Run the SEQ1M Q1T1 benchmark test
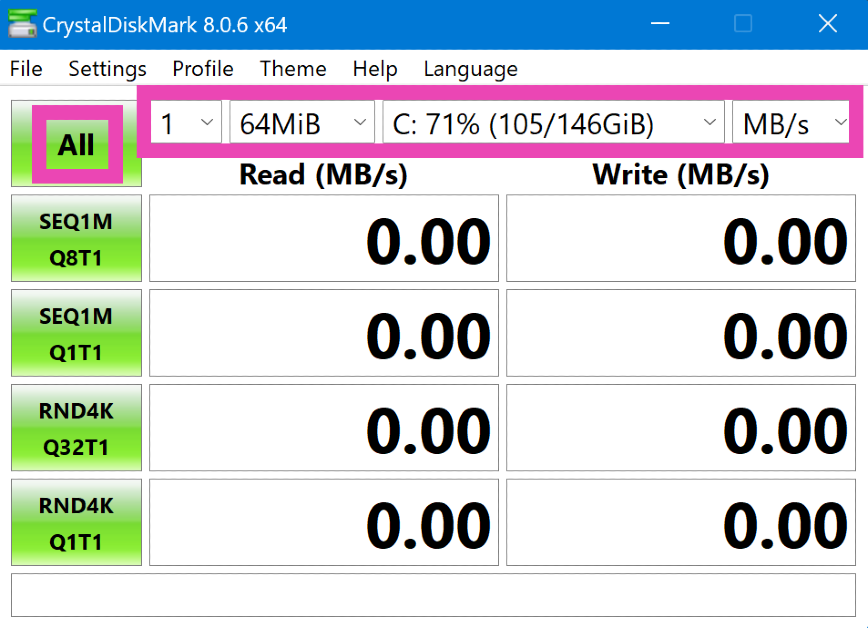Viewport: 868px width, 628px height. [x=76, y=334]
